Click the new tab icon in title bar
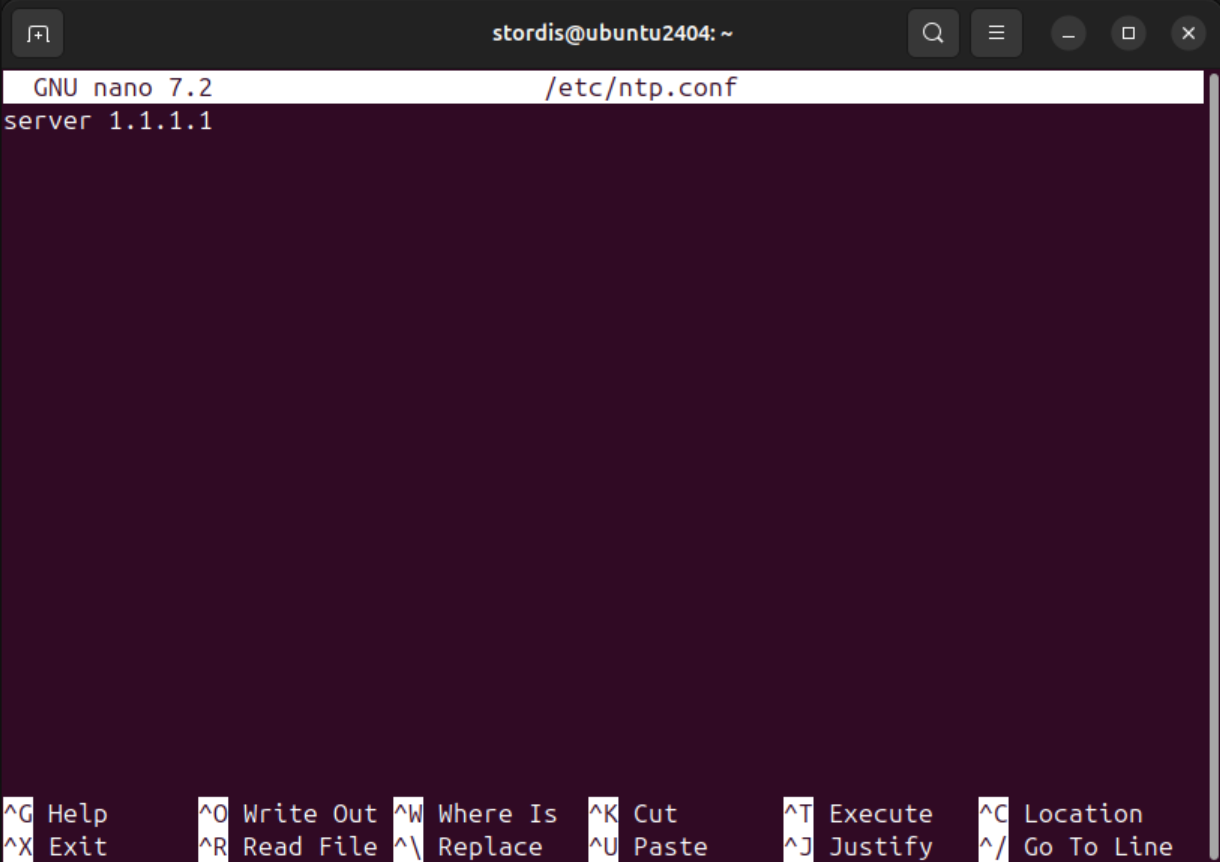1220x862 pixels. (37, 34)
